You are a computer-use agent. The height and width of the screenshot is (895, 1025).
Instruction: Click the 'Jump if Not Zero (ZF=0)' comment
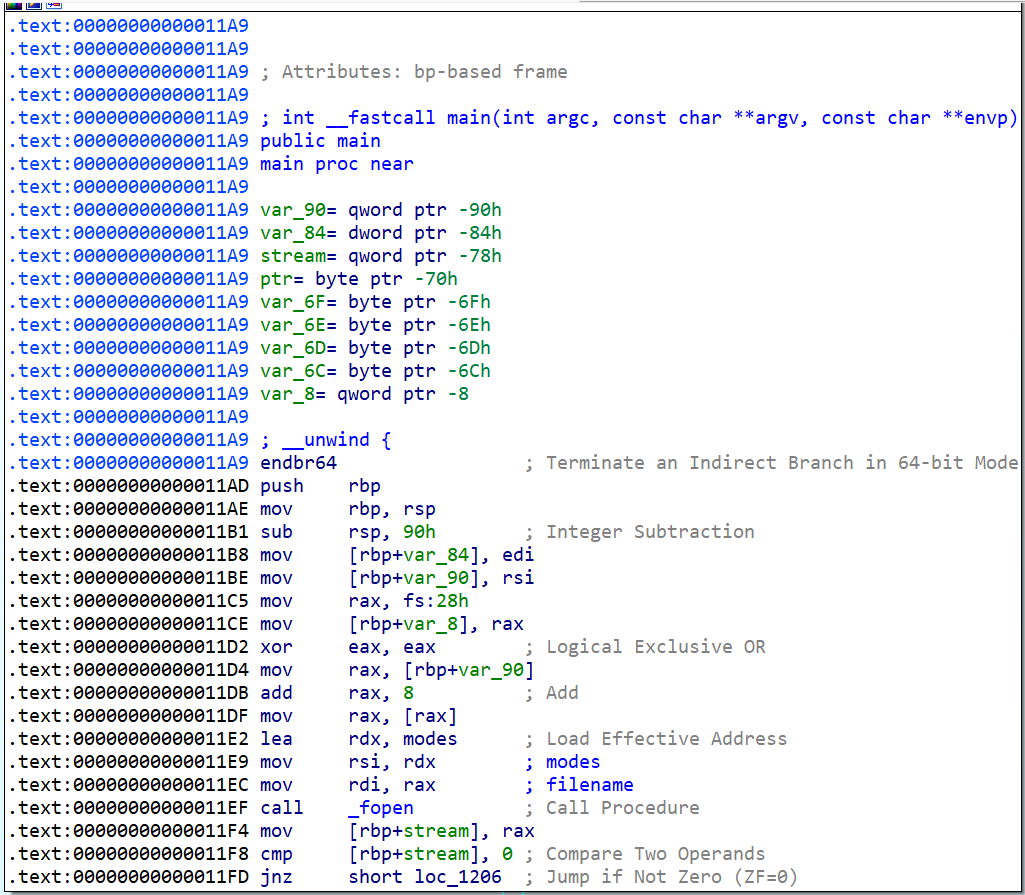click(661, 877)
